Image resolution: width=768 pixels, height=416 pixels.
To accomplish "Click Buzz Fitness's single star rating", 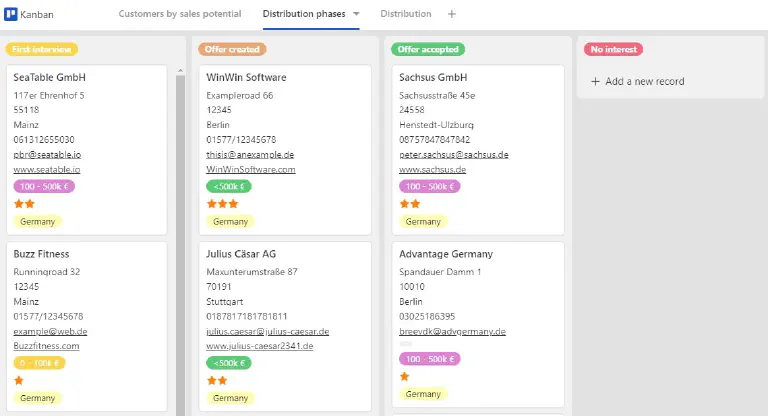I will click(x=19, y=381).
